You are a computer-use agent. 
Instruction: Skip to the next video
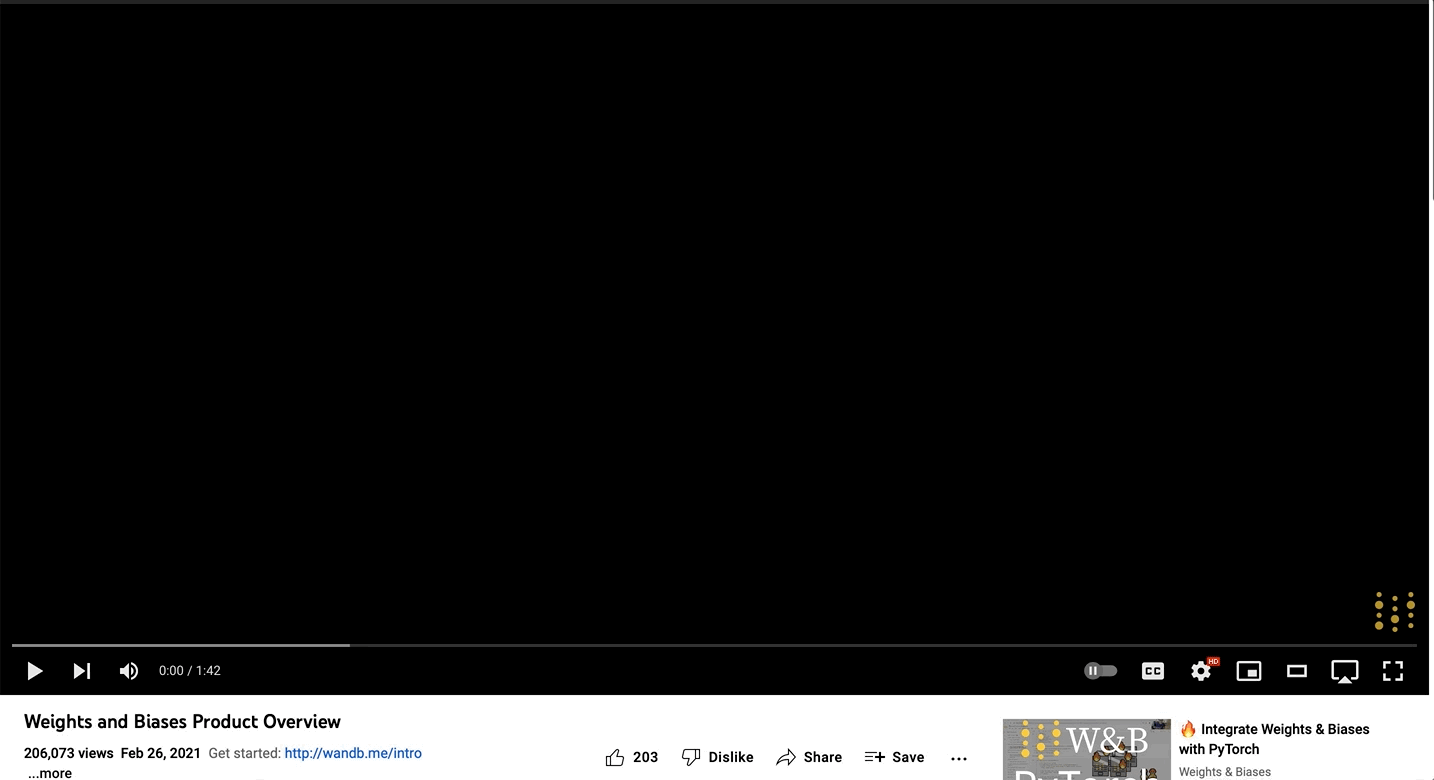[81, 671]
